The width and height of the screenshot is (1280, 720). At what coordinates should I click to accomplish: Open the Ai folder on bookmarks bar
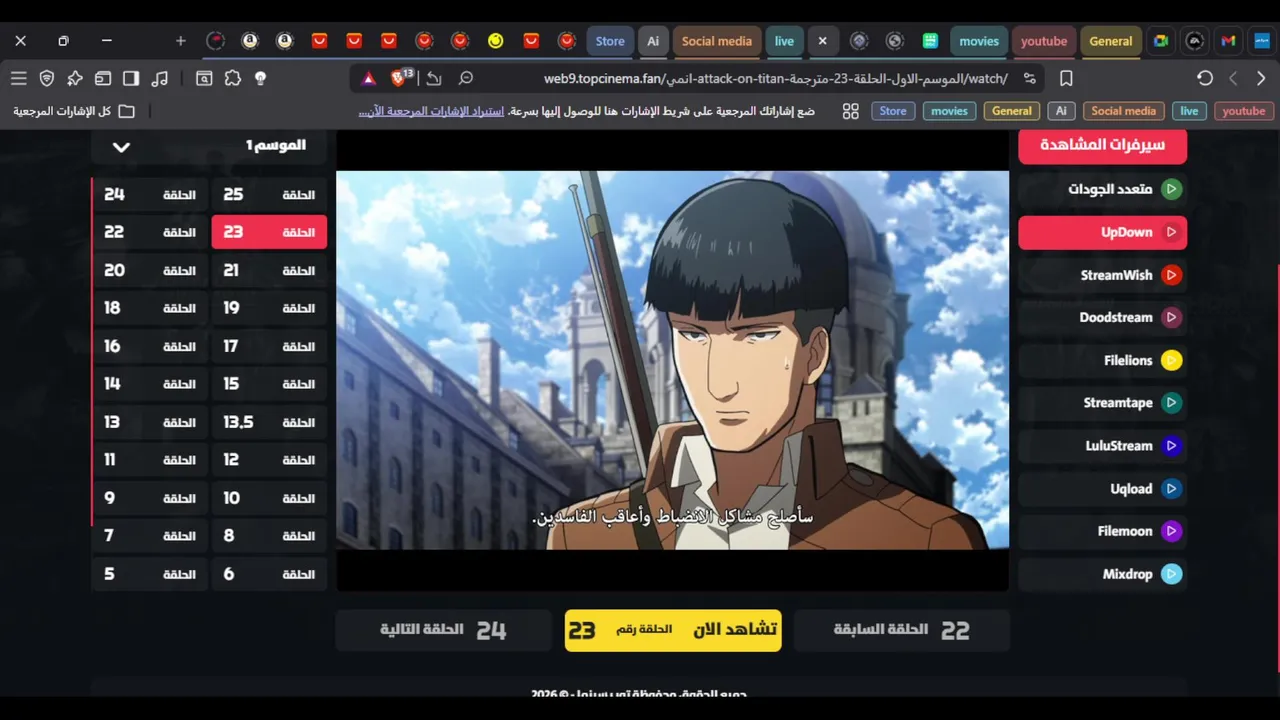tap(1061, 111)
